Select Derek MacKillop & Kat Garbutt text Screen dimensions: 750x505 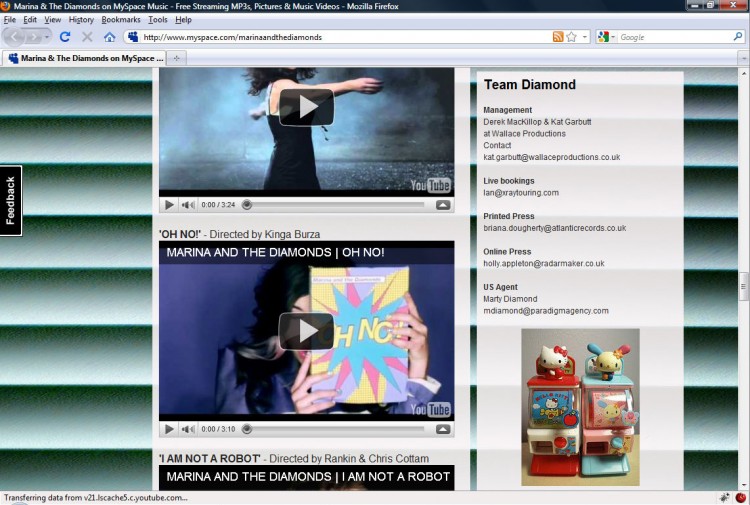point(537,122)
